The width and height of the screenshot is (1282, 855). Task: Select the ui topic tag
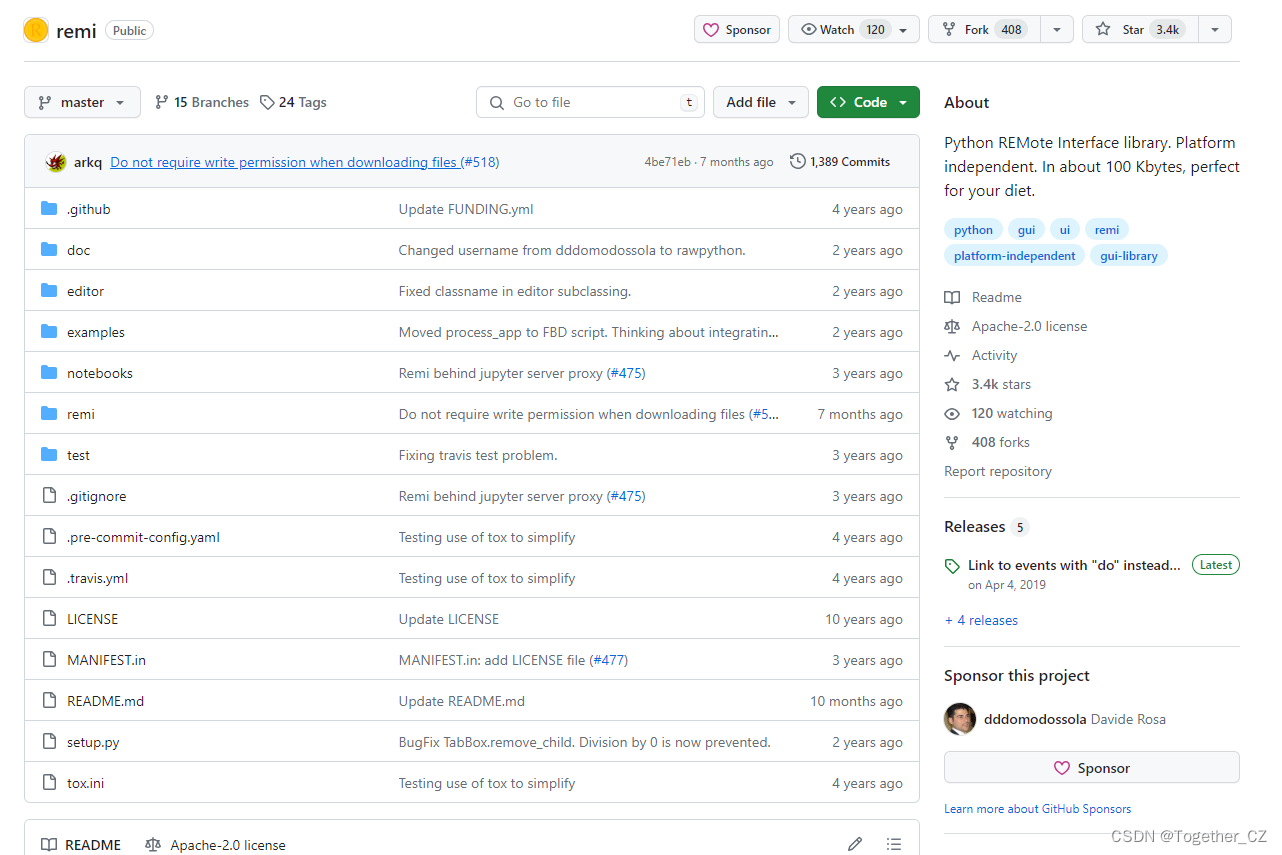(1065, 230)
